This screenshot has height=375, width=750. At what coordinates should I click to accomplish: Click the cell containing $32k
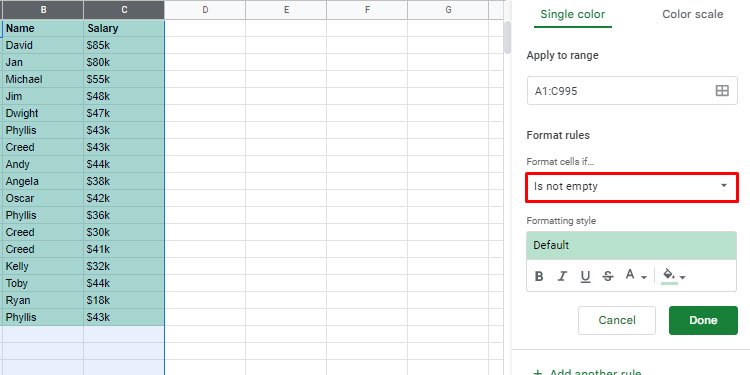click(124, 266)
